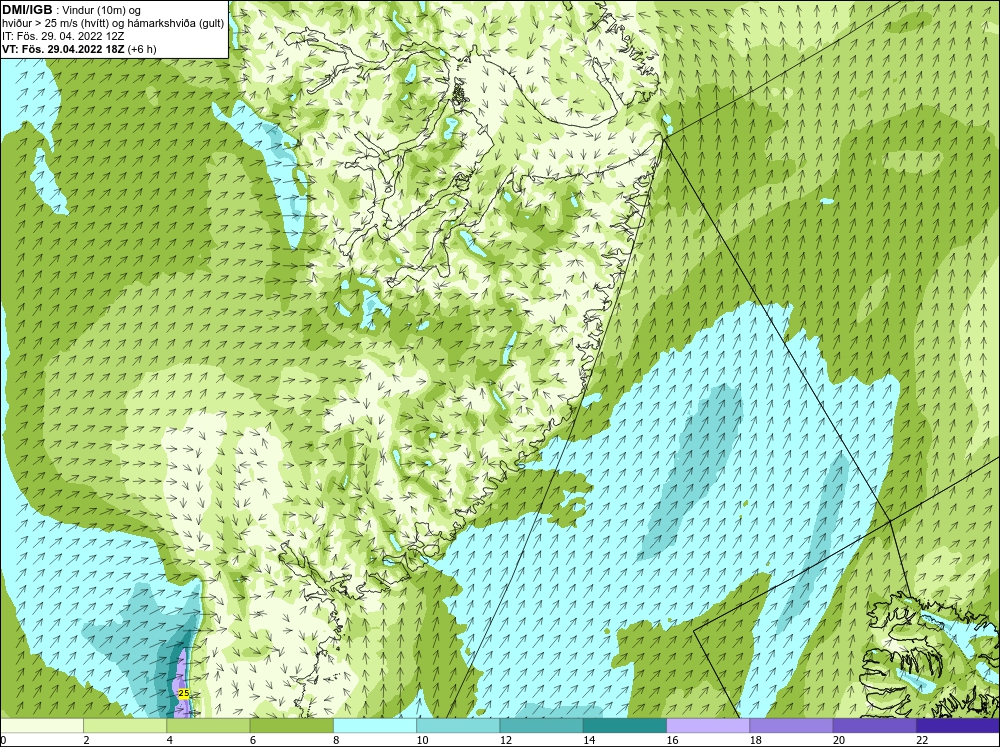Click the 10–12 m/s teal legend swatch
The height and width of the screenshot is (747, 1000).
click(458, 725)
